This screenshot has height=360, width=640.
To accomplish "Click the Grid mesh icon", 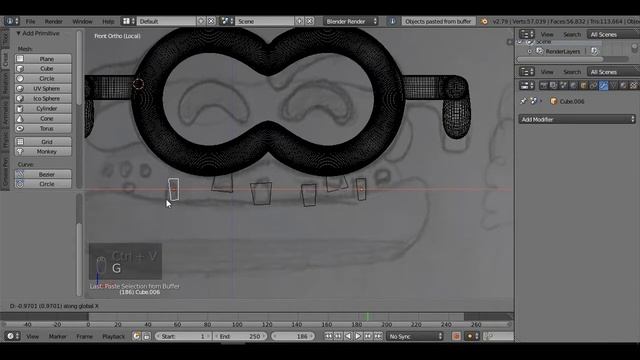I will pyautogui.click(x=20, y=142).
